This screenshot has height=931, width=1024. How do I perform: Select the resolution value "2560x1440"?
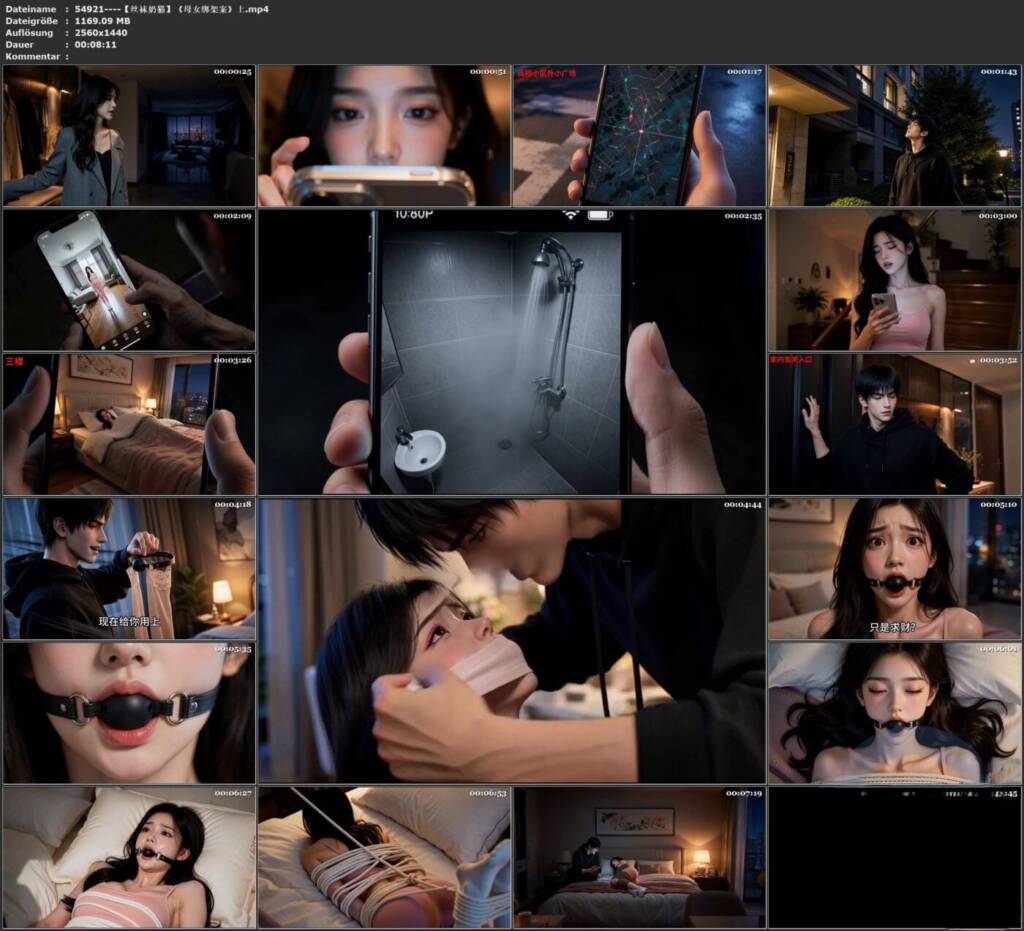pyautogui.click(x=101, y=33)
